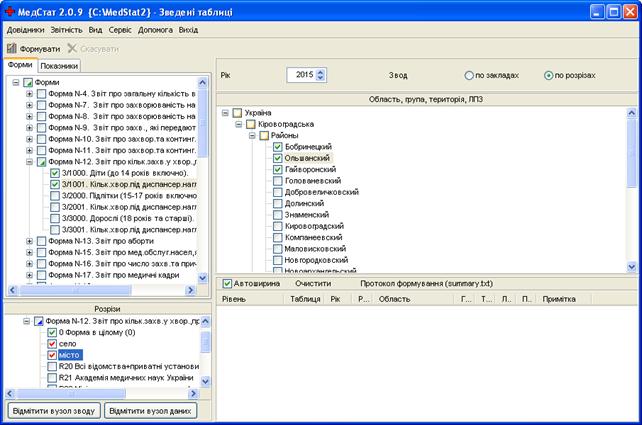
Task: Click the Очистити link
Action: point(313,283)
